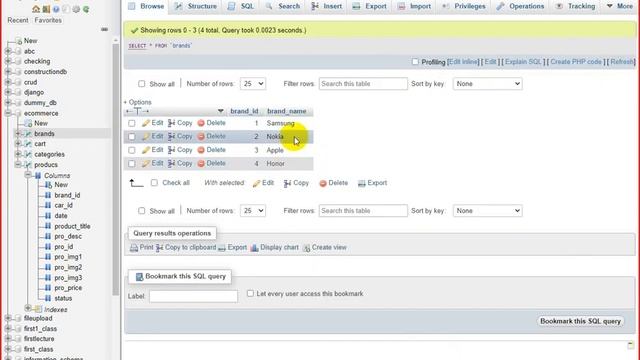The width and height of the screenshot is (640, 360).
Task: Click the brands table icon in the tree
Action: (28, 133)
